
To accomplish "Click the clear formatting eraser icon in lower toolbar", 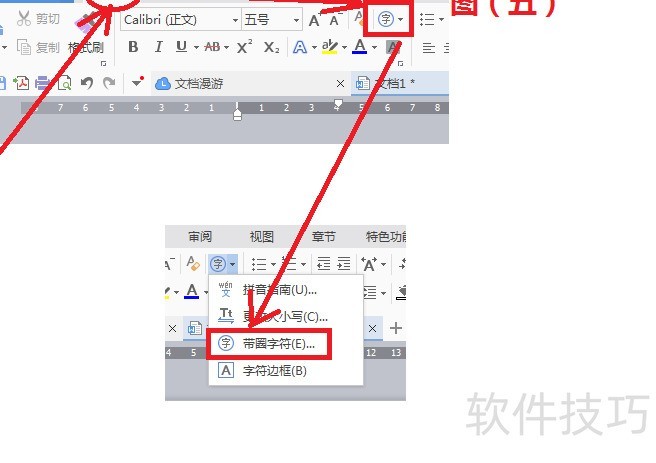I will [x=193, y=263].
